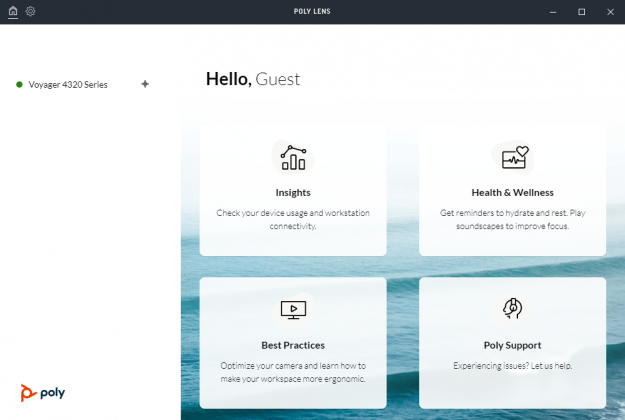The height and width of the screenshot is (420, 625).
Task: Click the green status dot for Voyager
Action: coord(19,85)
